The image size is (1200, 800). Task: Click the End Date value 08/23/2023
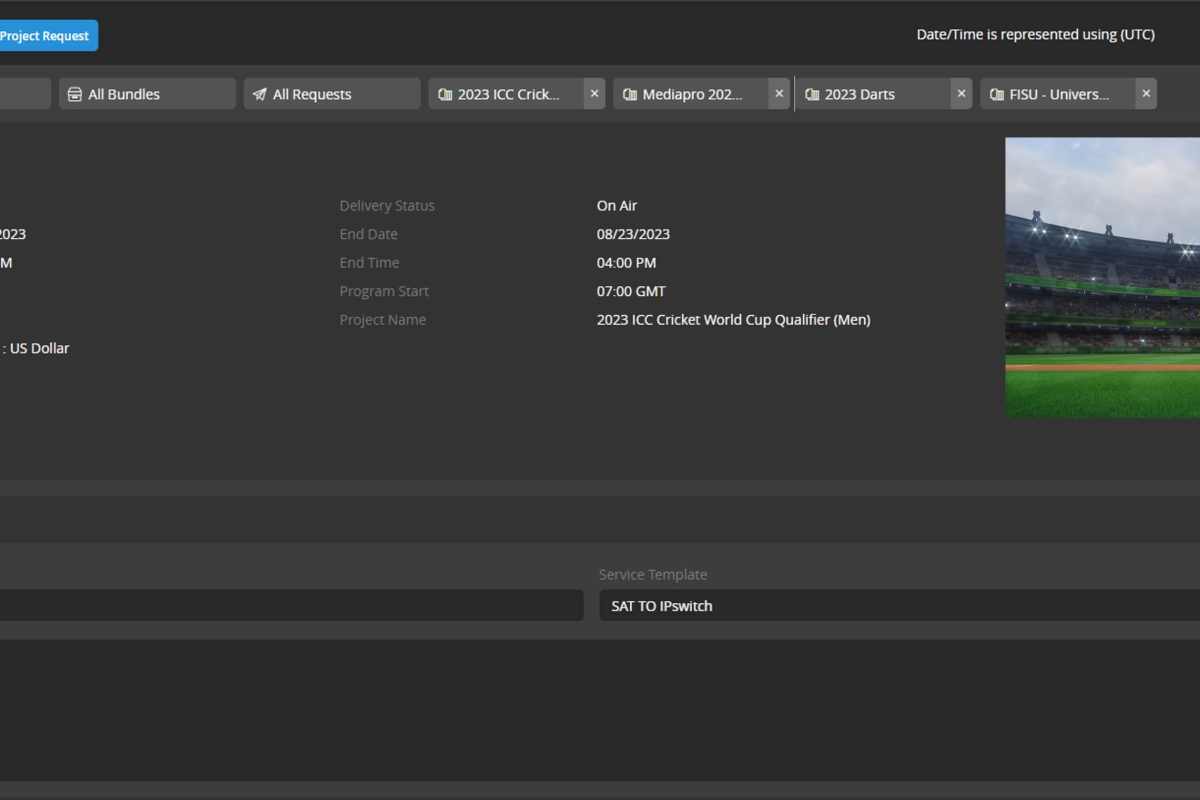[633, 234]
